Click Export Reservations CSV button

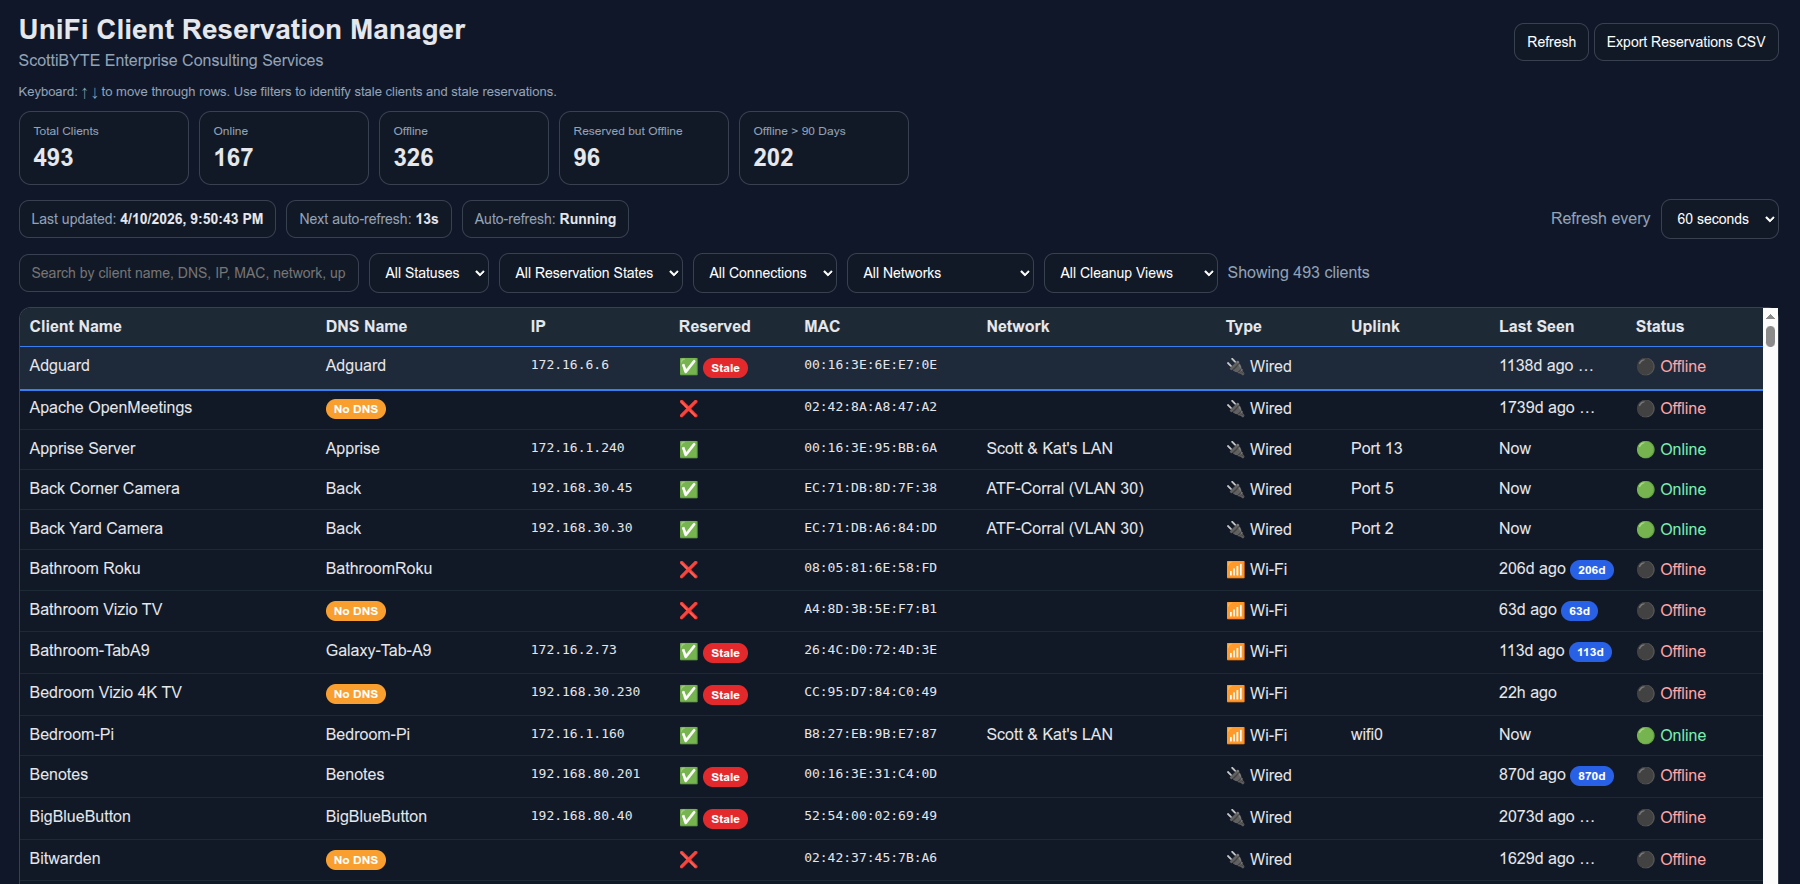(1685, 42)
